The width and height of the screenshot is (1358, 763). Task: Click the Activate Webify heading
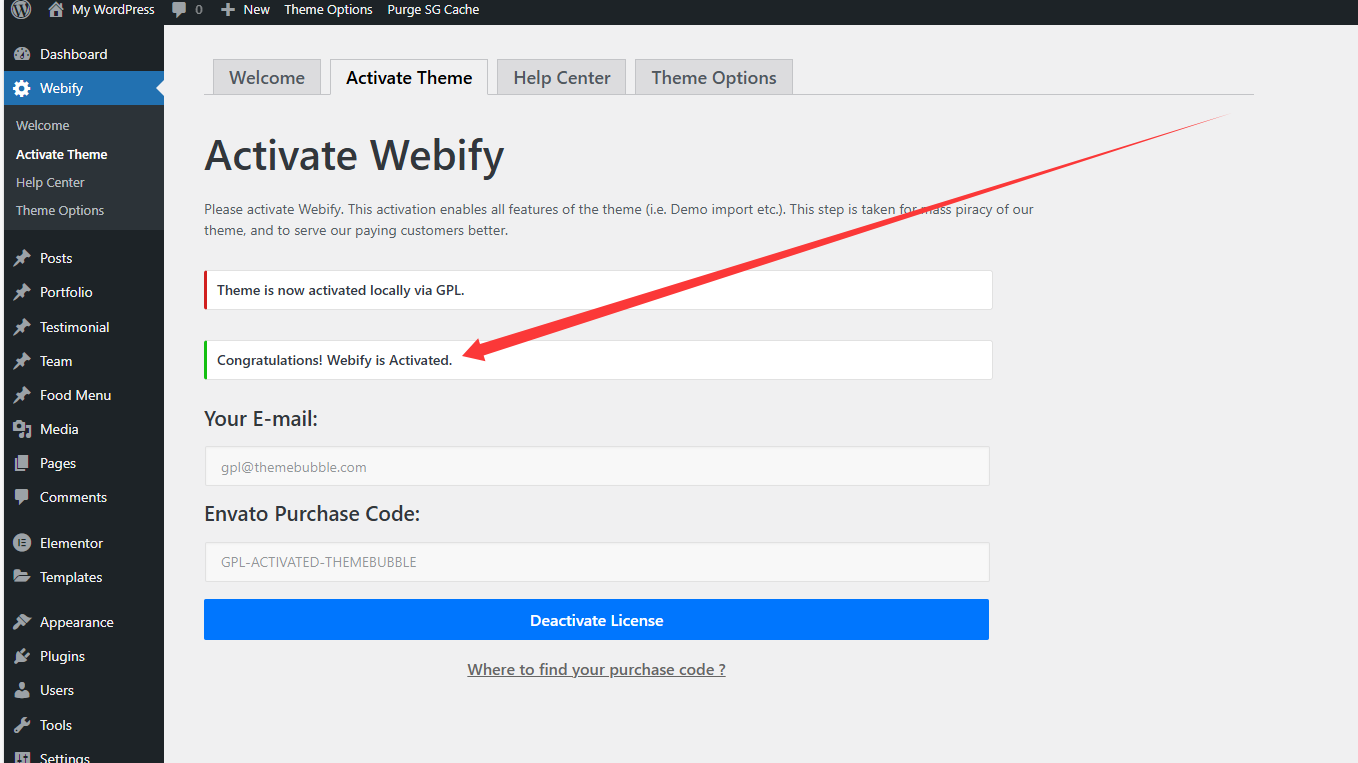click(354, 156)
